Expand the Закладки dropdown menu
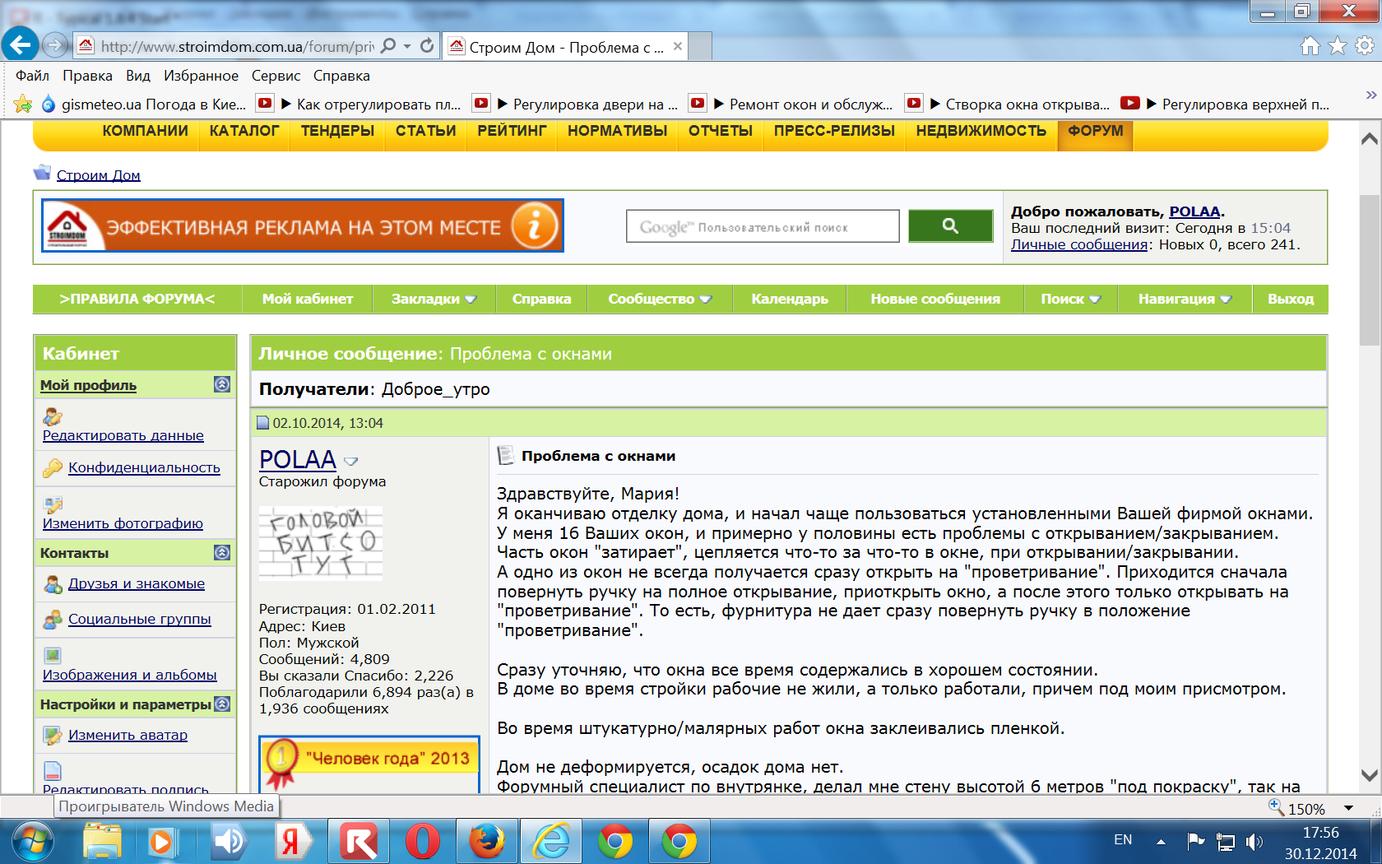This screenshot has height=864, width=1382. [433, 299]
